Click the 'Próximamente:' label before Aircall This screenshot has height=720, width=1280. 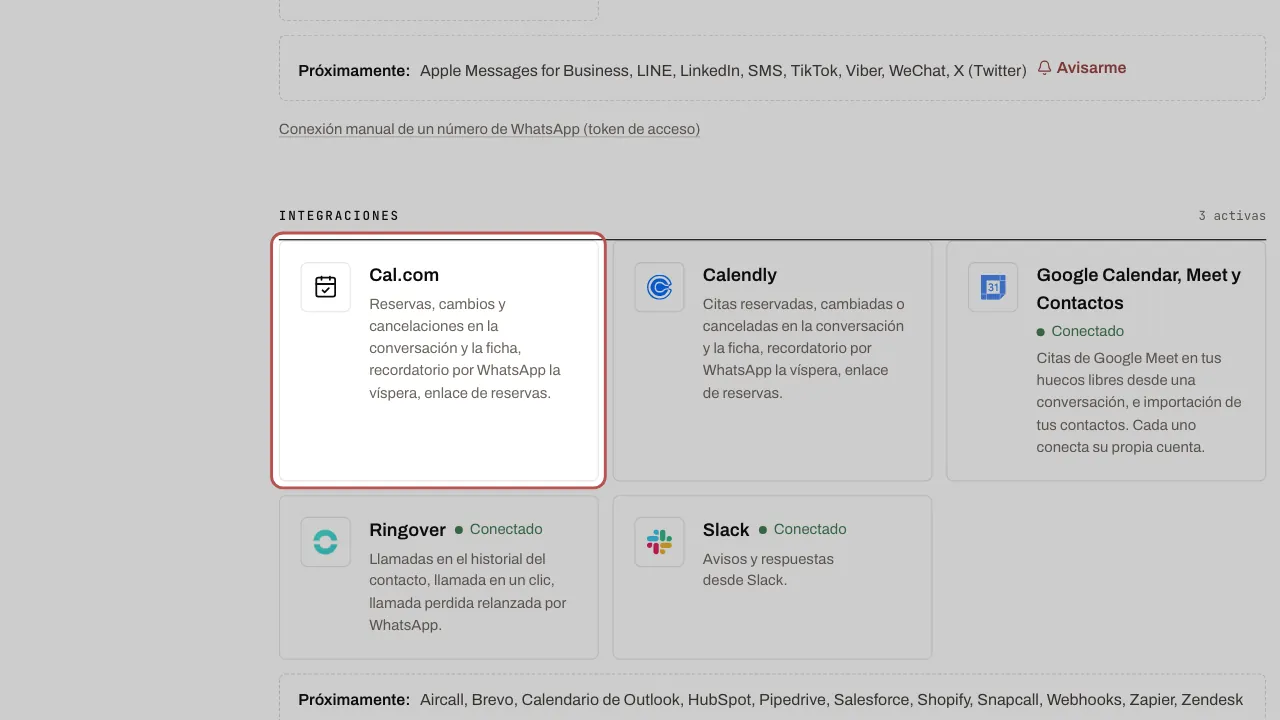pos(354,700)
